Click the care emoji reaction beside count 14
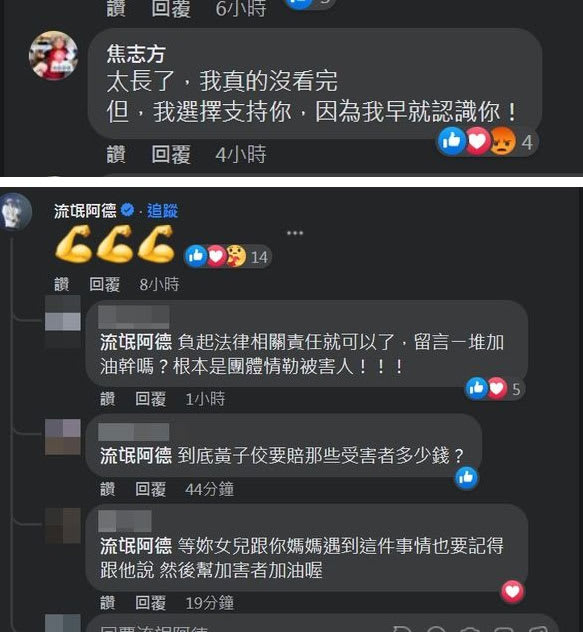The height and width of the screenshot is (632, 583). pyautogui.click(x=236, y=256)
